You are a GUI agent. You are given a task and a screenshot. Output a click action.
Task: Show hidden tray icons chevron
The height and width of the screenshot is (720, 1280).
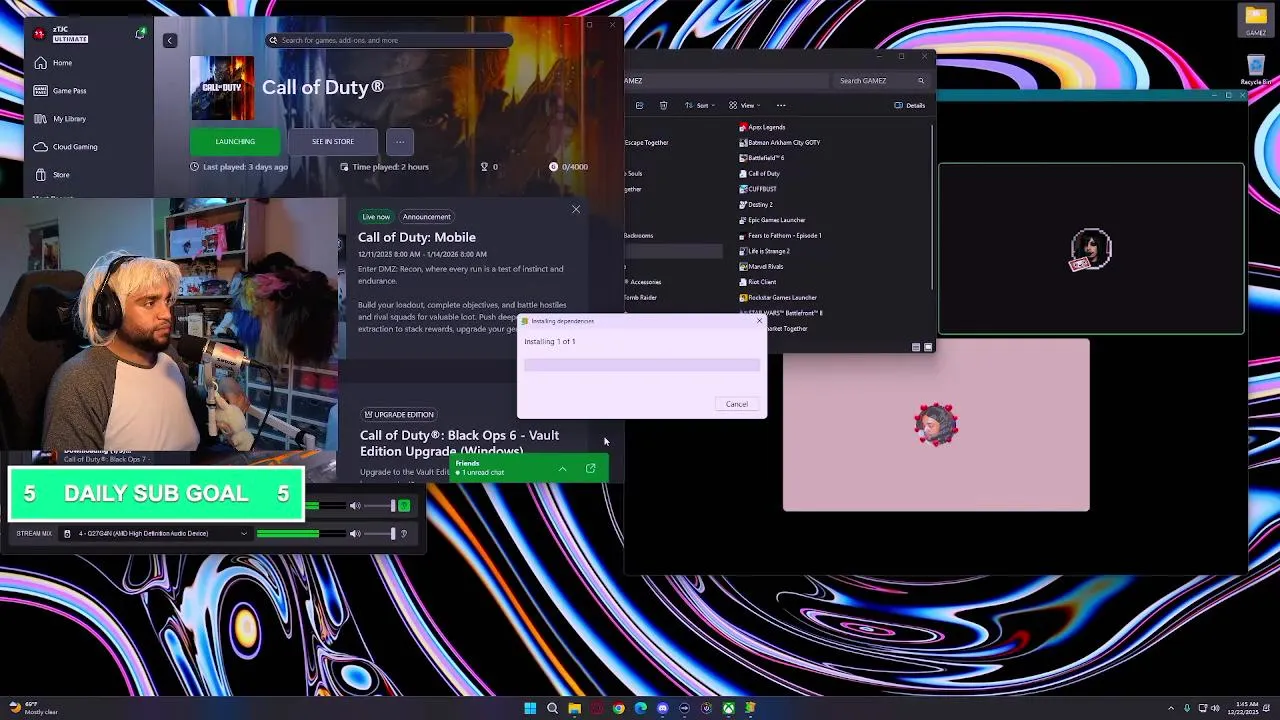(1170, 708)
